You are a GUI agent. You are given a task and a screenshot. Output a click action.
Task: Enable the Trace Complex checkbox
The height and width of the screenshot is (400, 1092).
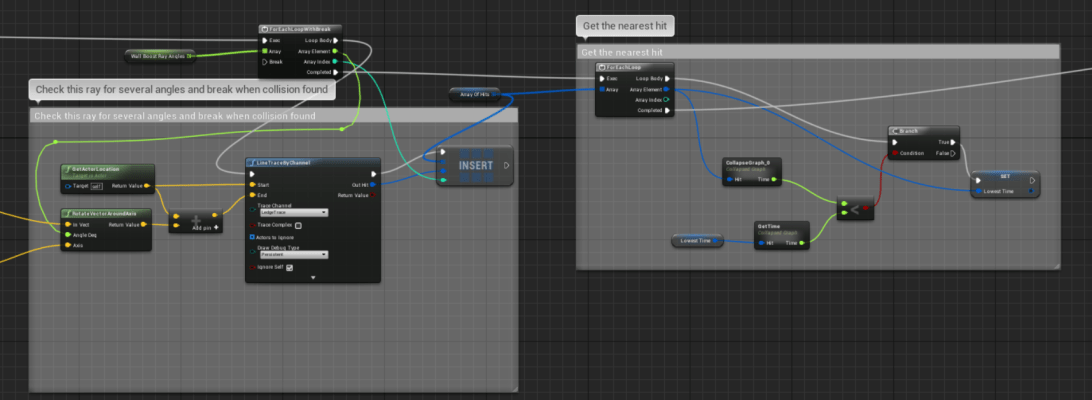coord(298,226)
